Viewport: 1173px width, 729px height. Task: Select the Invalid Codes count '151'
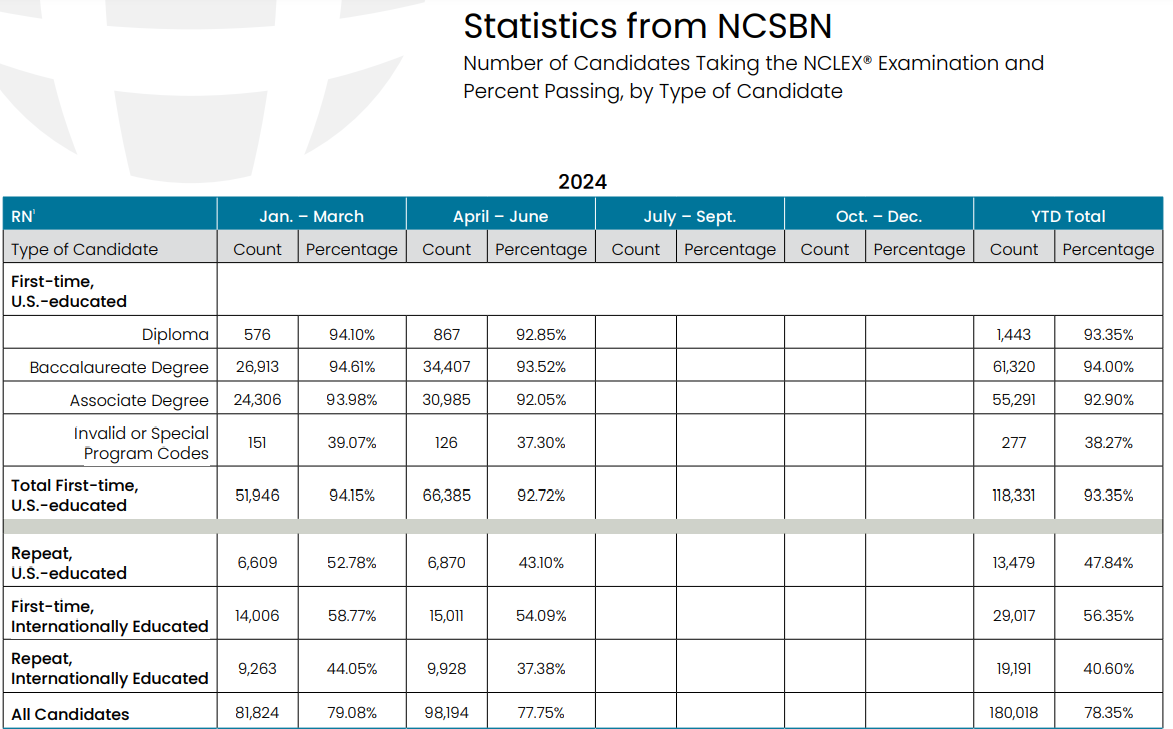coord(257,443)
